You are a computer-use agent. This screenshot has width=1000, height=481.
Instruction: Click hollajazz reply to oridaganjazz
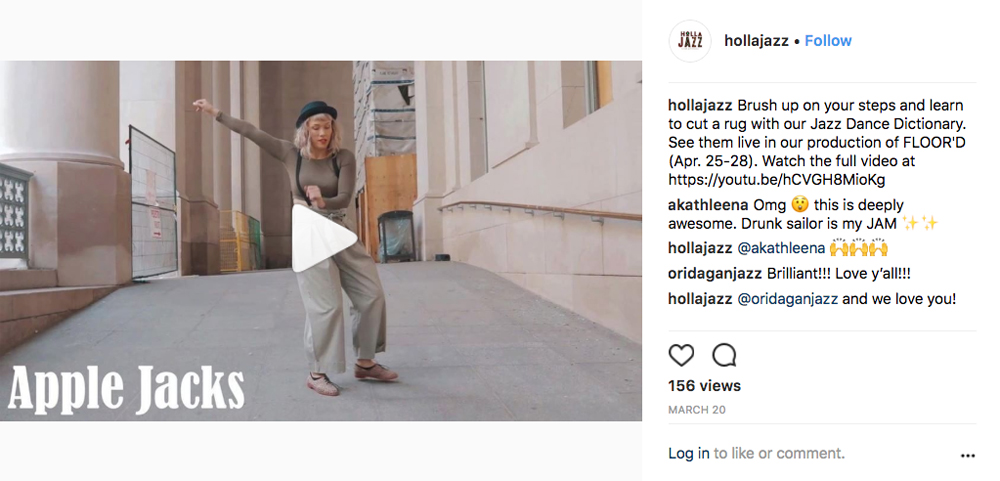click(700, 299)
